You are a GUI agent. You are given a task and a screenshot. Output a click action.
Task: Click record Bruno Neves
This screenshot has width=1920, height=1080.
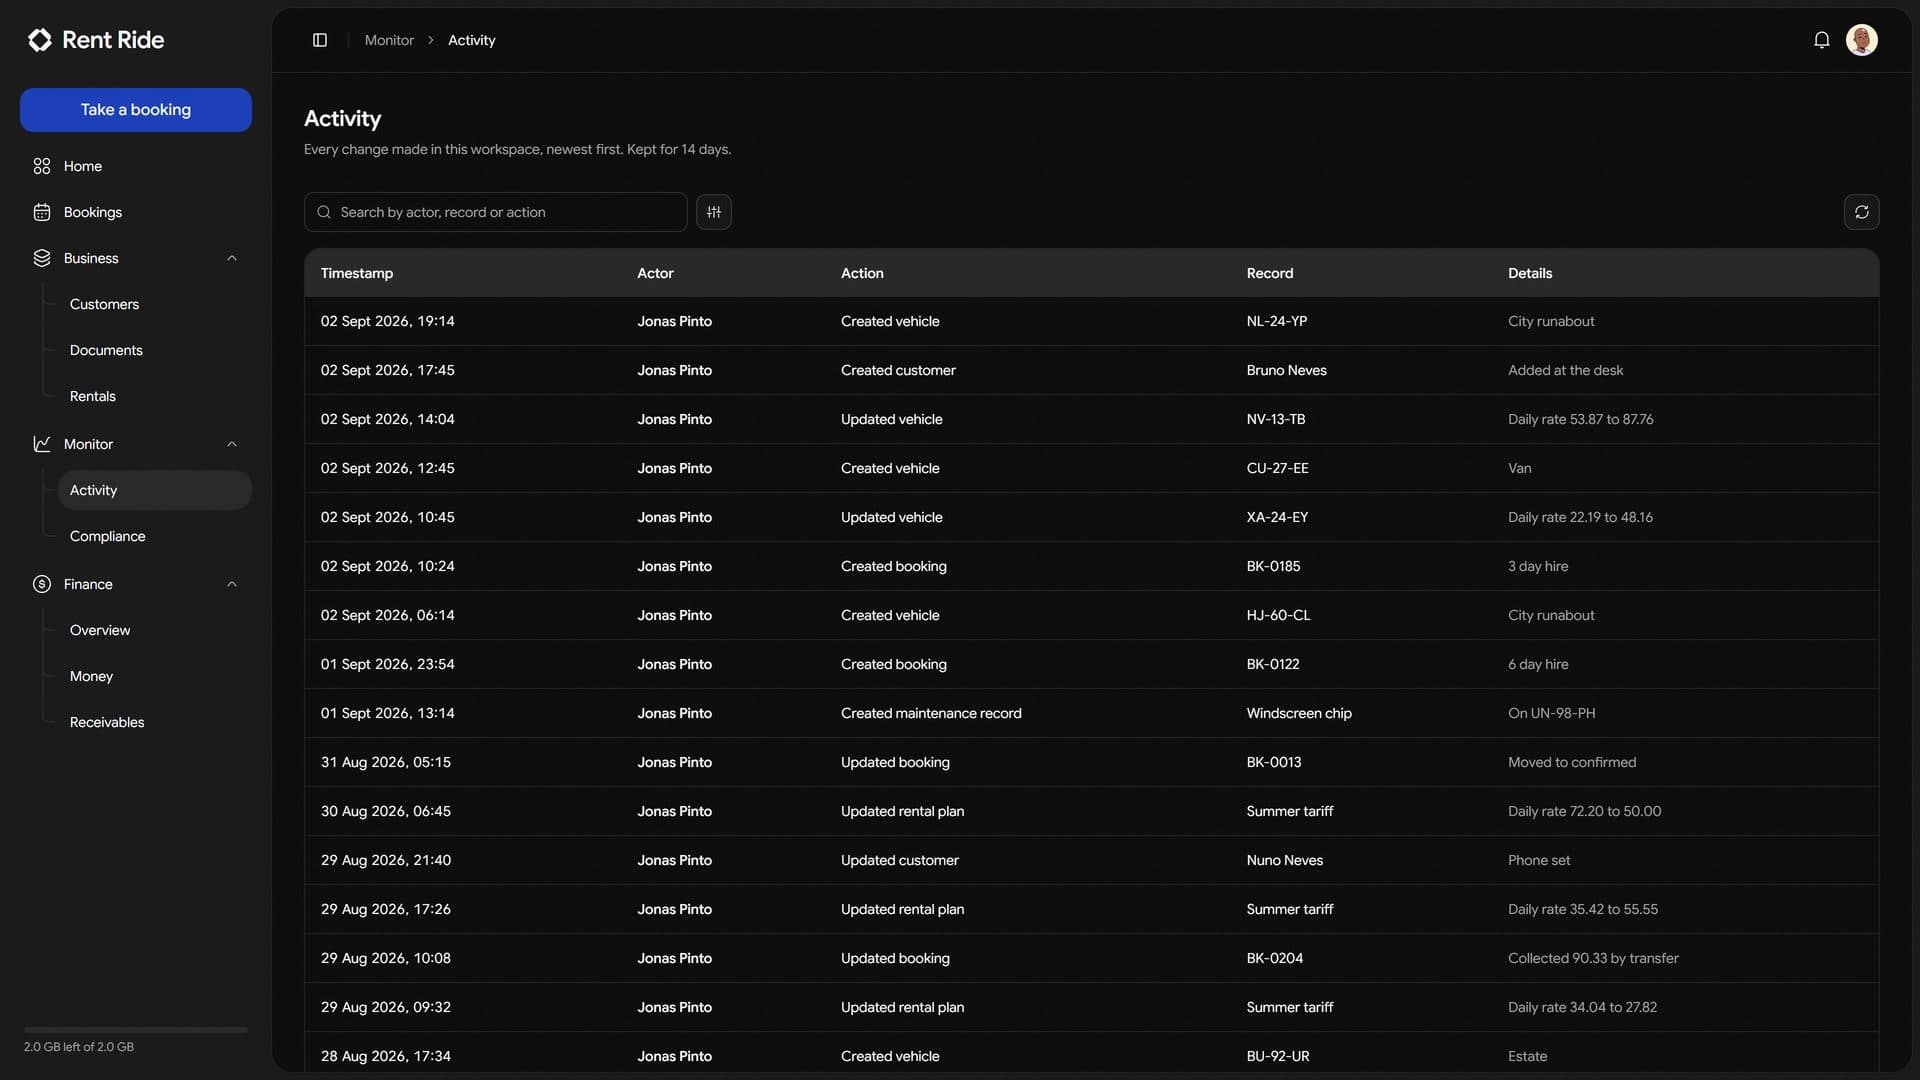[1287, 370]
